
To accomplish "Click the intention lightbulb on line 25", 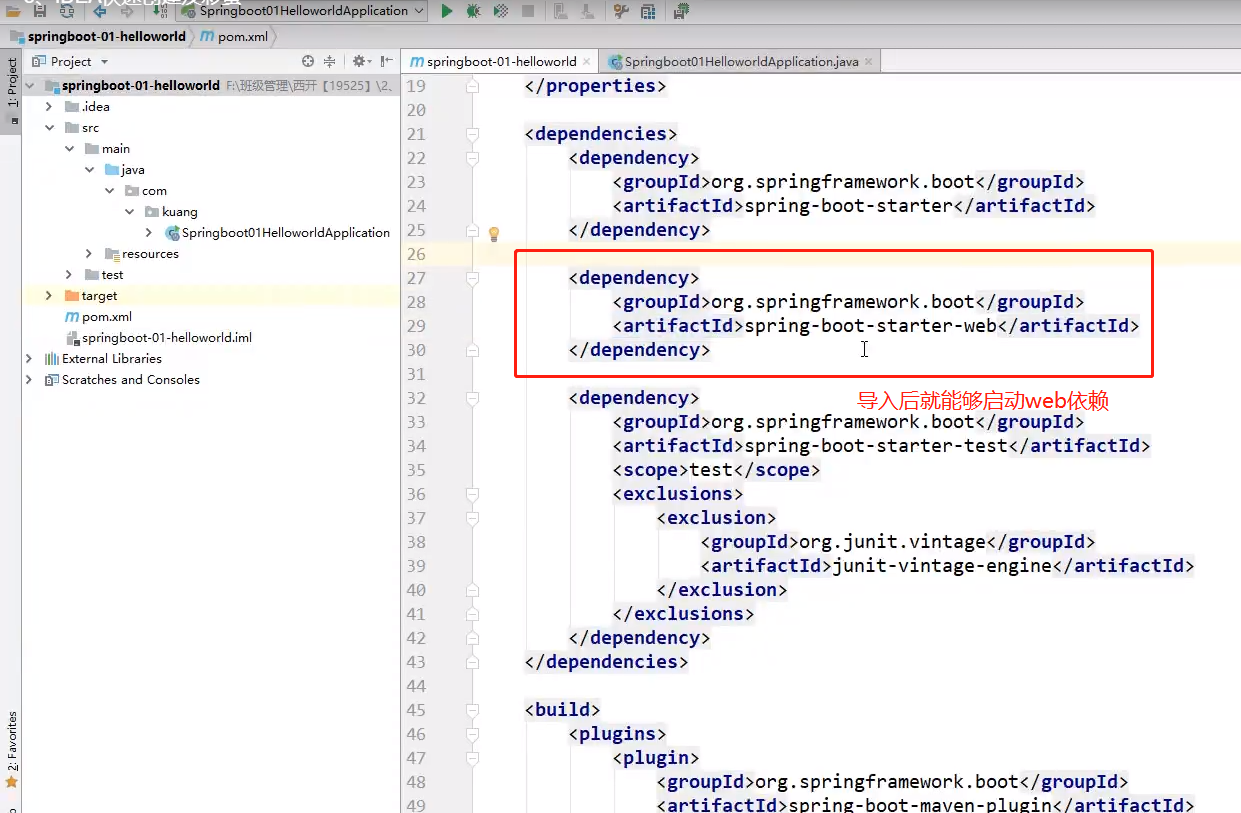I will 493,233.
